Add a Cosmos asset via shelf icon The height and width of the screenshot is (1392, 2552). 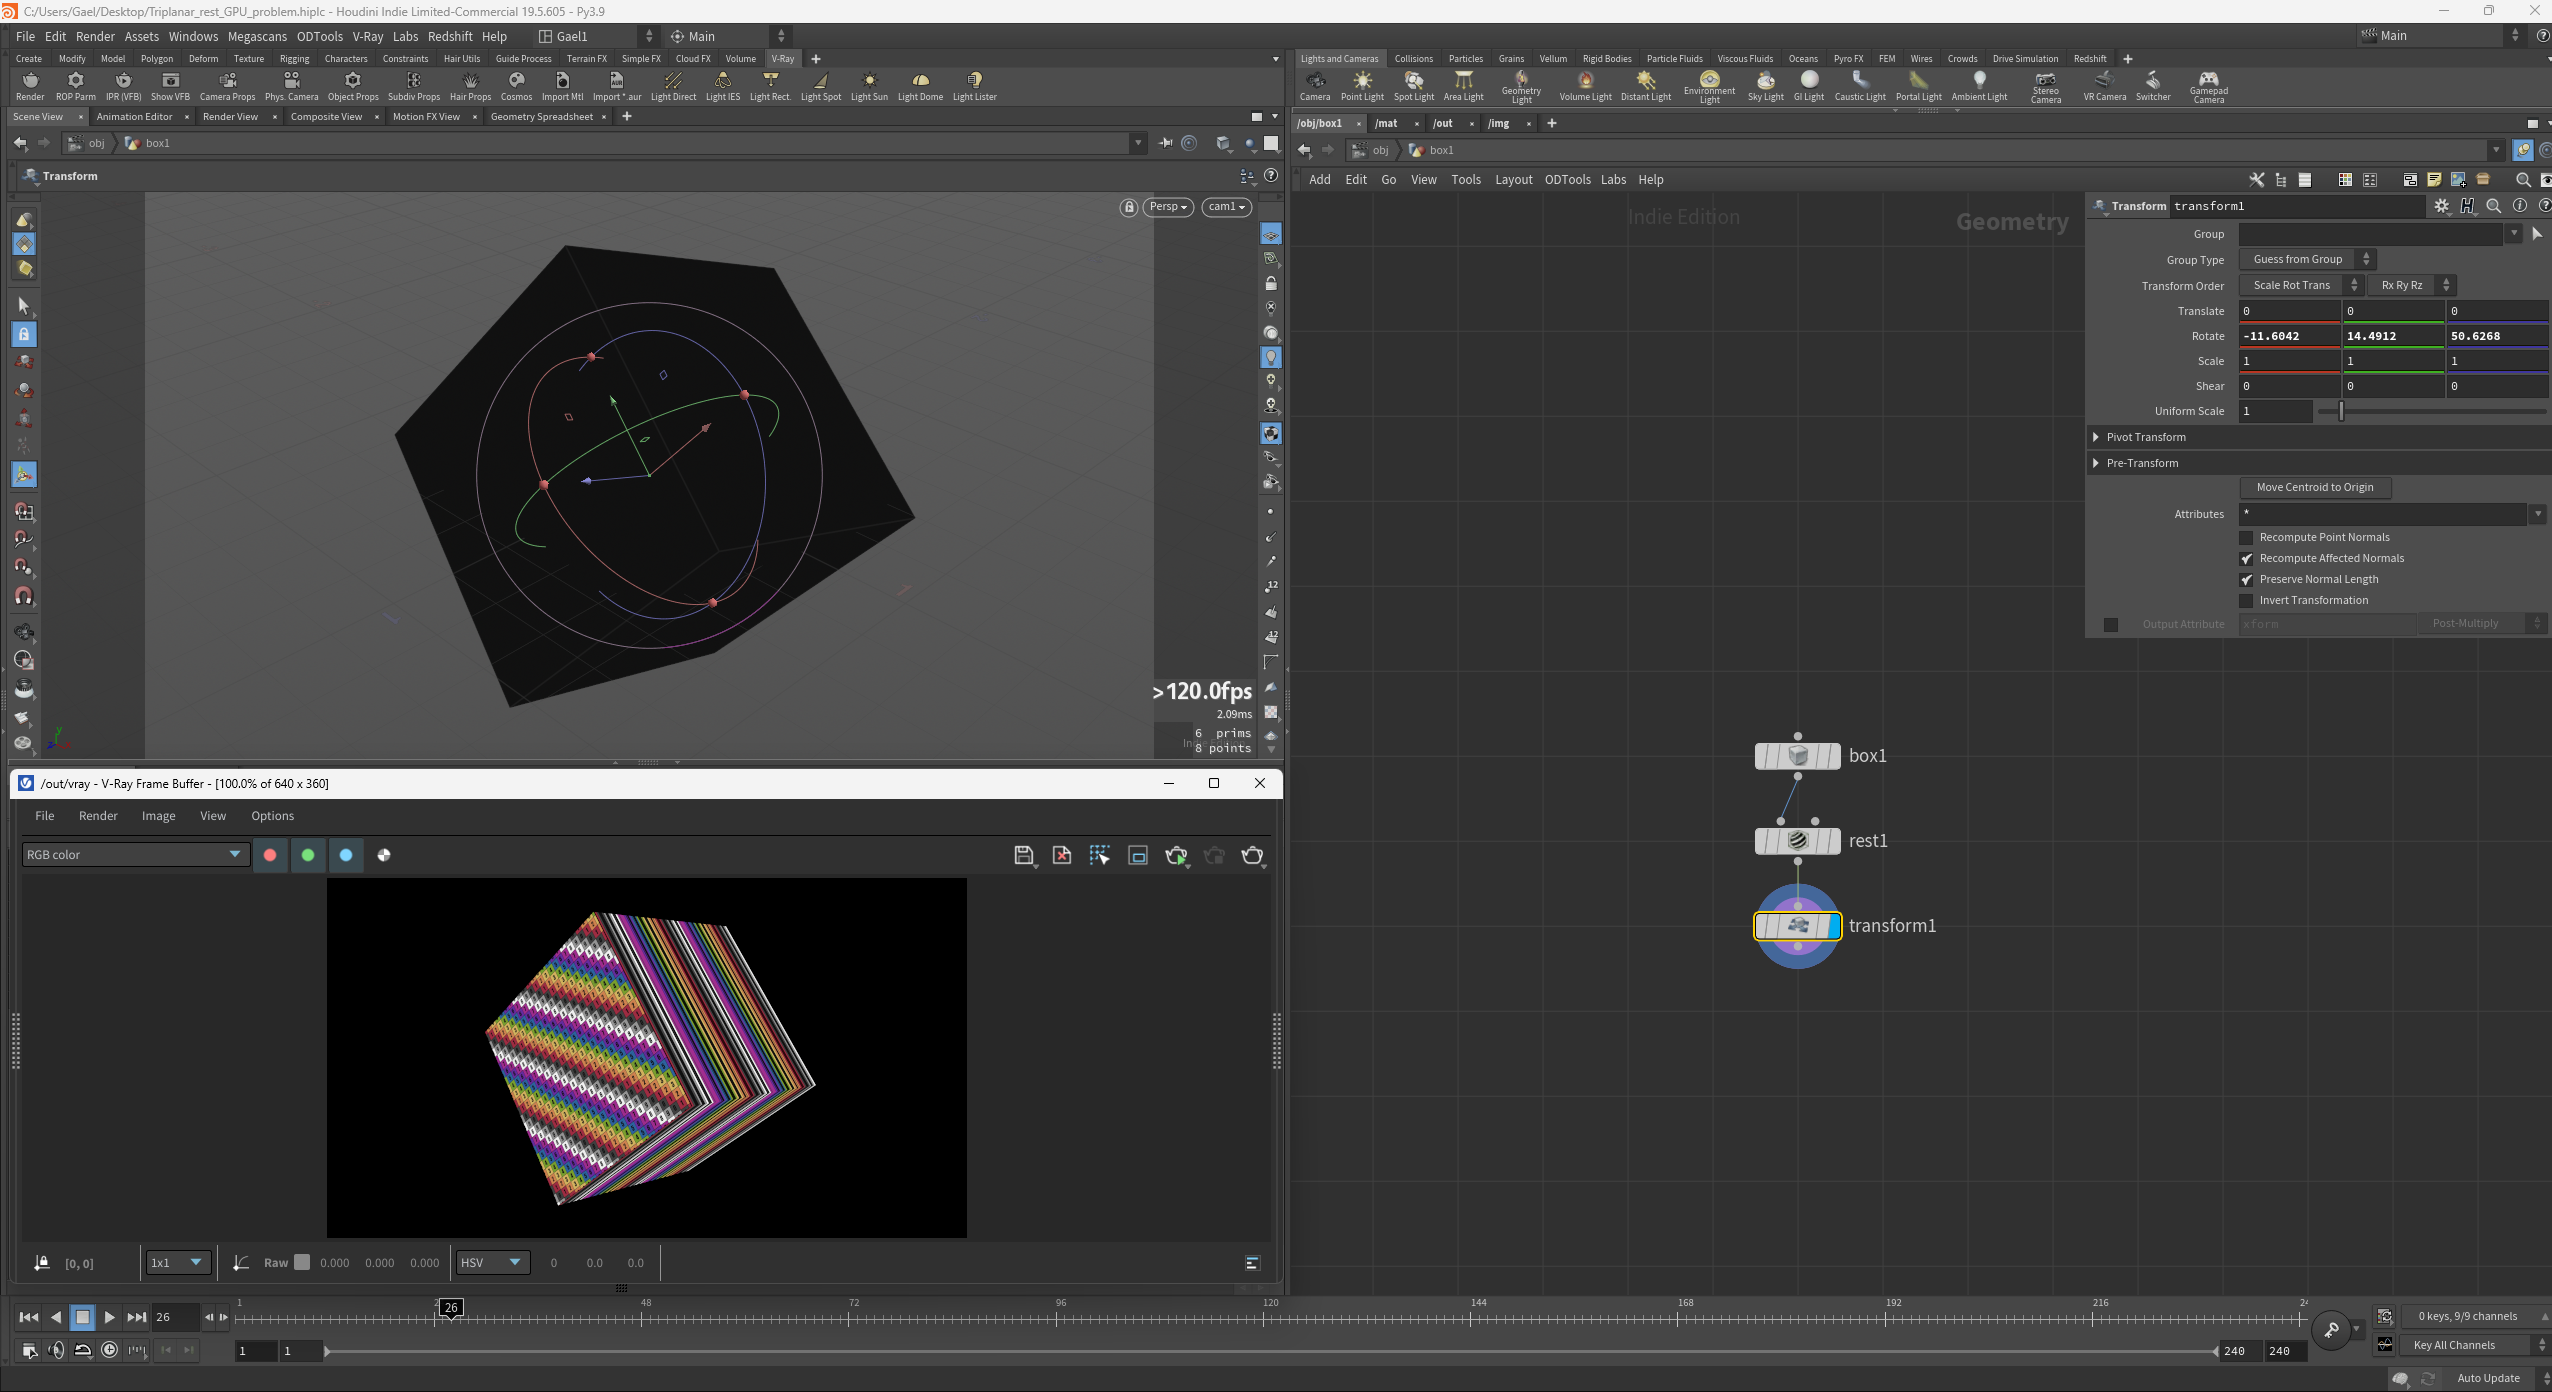click(x=516, y=86)
